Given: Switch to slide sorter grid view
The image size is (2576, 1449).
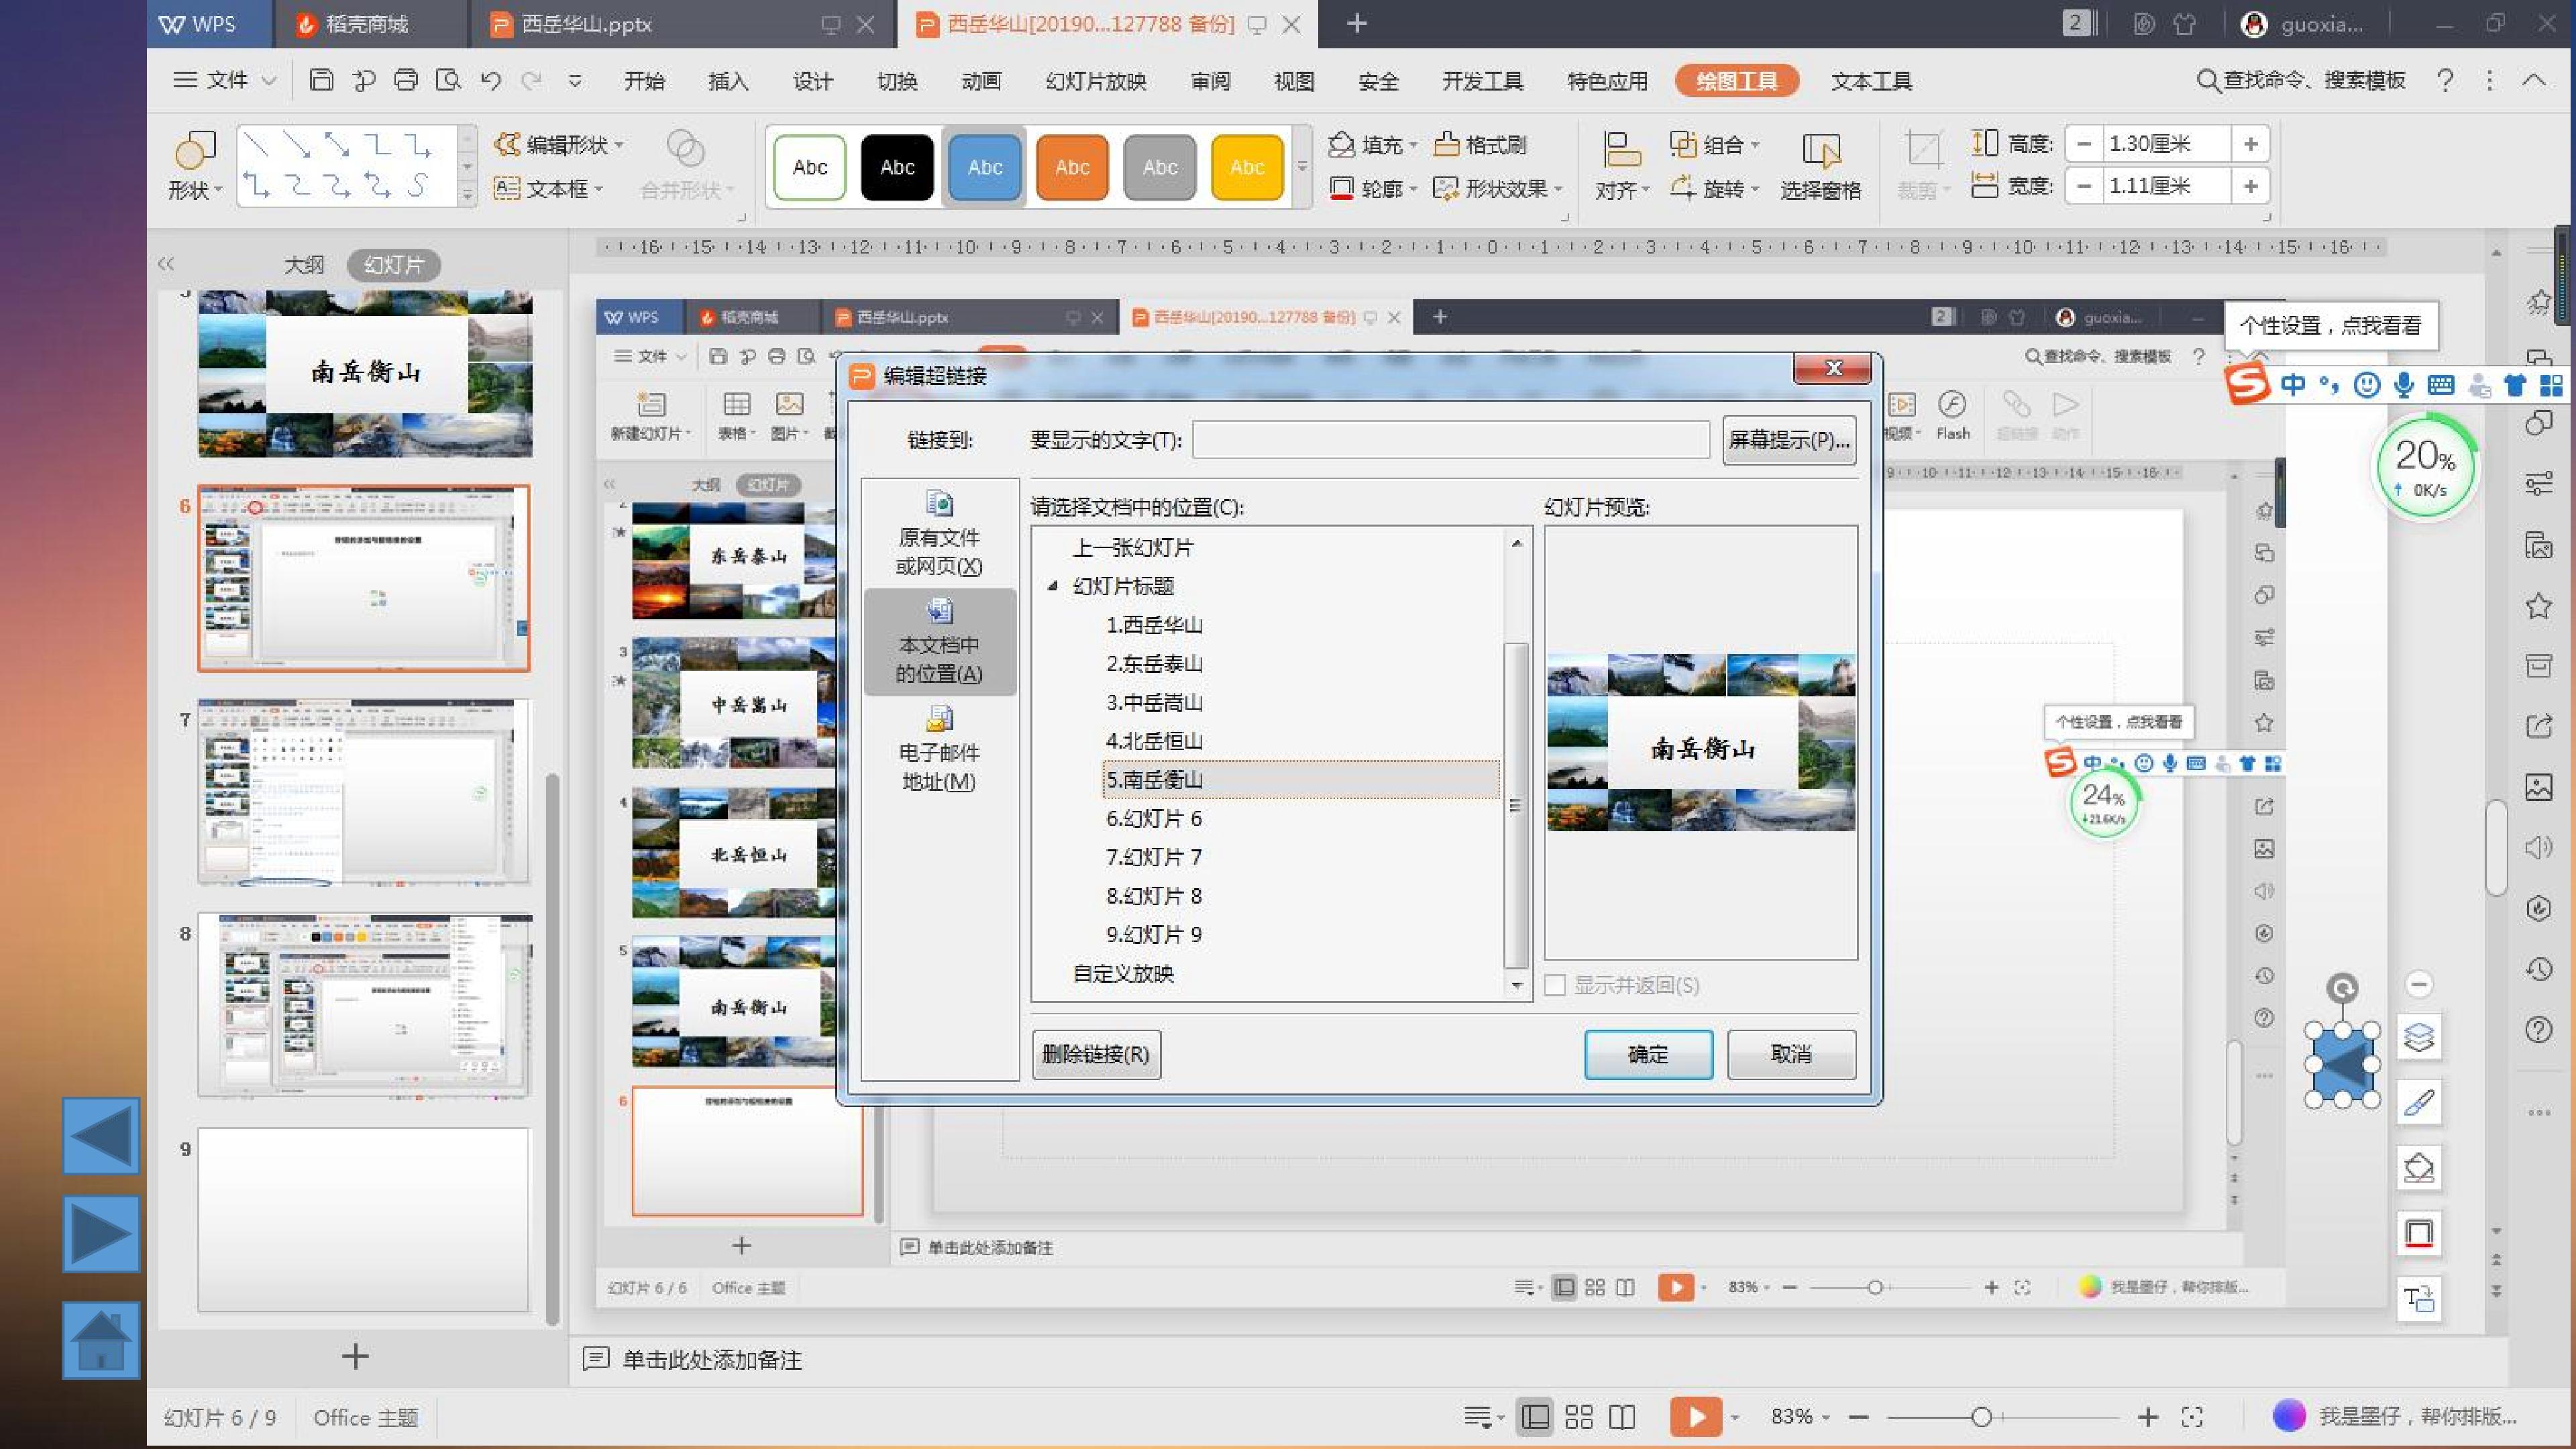Looking at the screenshot, I should pos(1579,1416).
